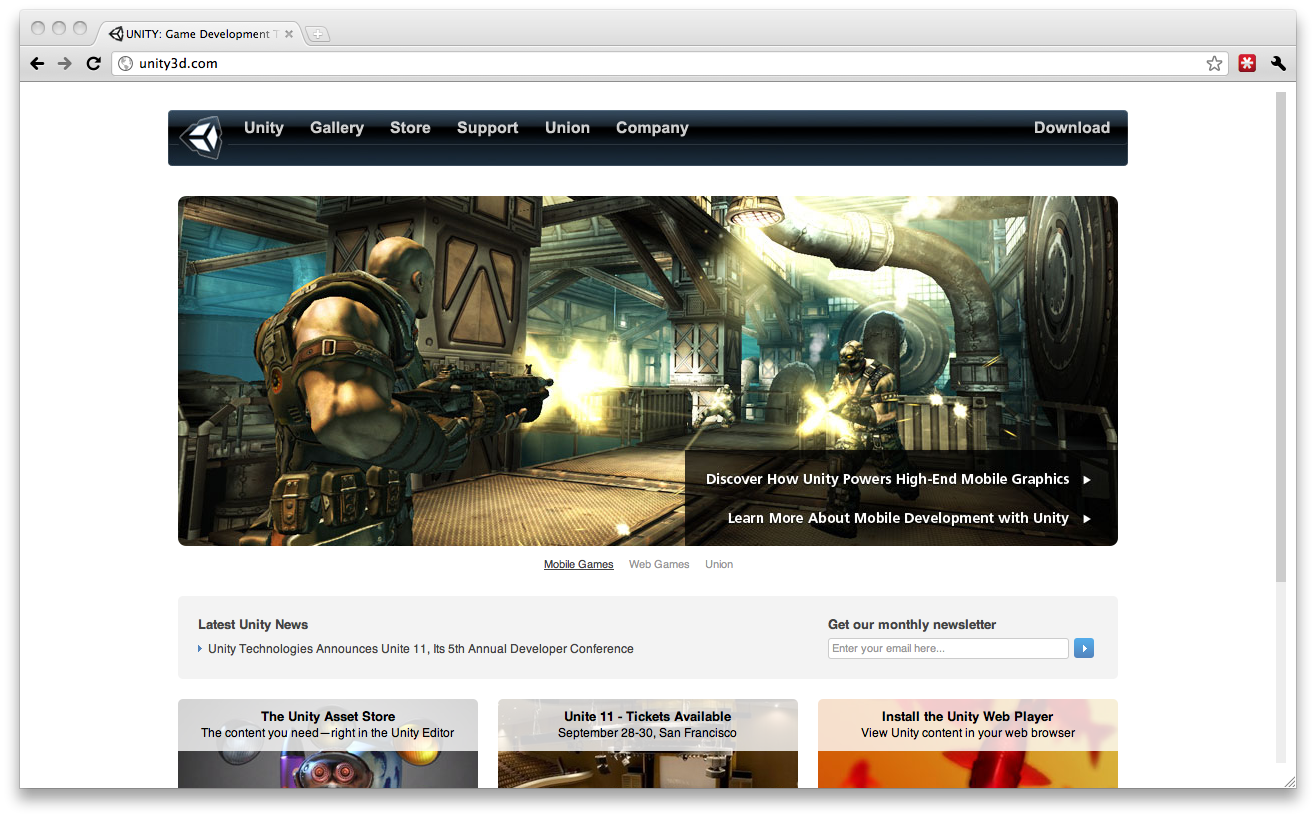
Task: Click the Get our monthly newsletter heading
Action: click(x=912, y=624)
